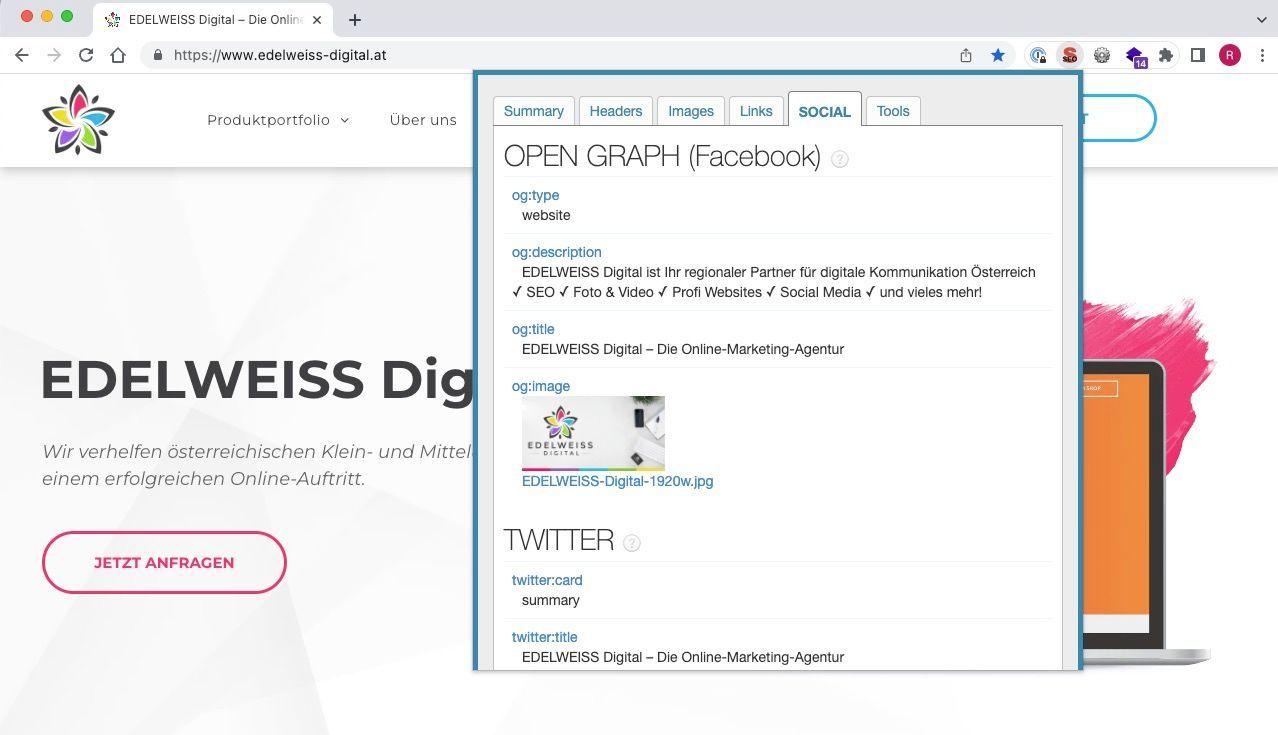Screen dimensions: 1278x735
Task: Click the twitter:card value summary
Action: point(551,600)
